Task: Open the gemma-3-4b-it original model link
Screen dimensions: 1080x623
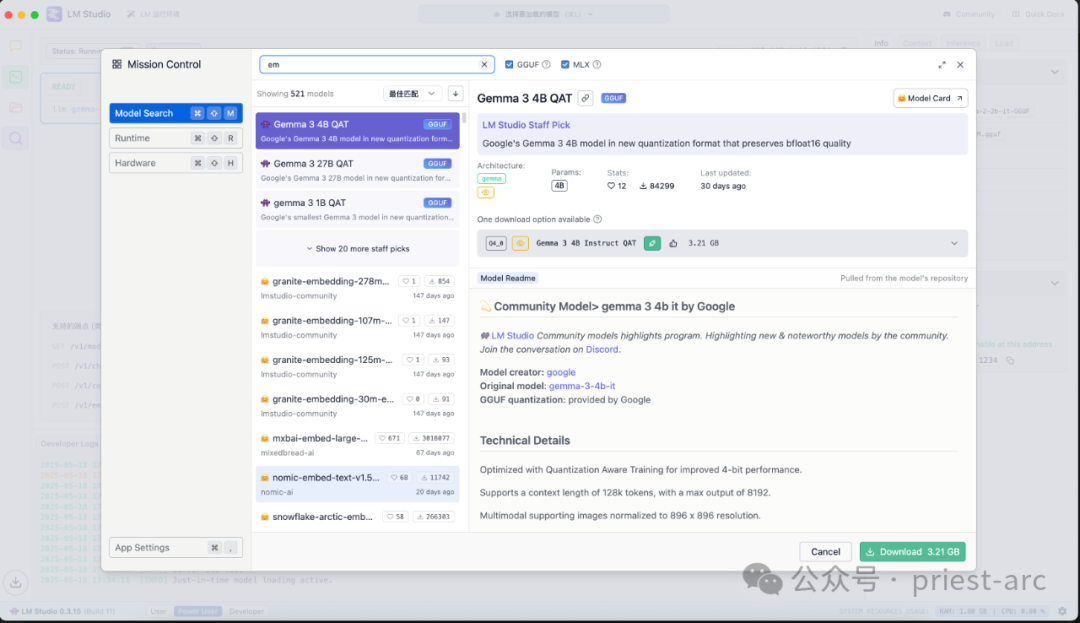Action: pyautogui.click(x=581, y=386)
